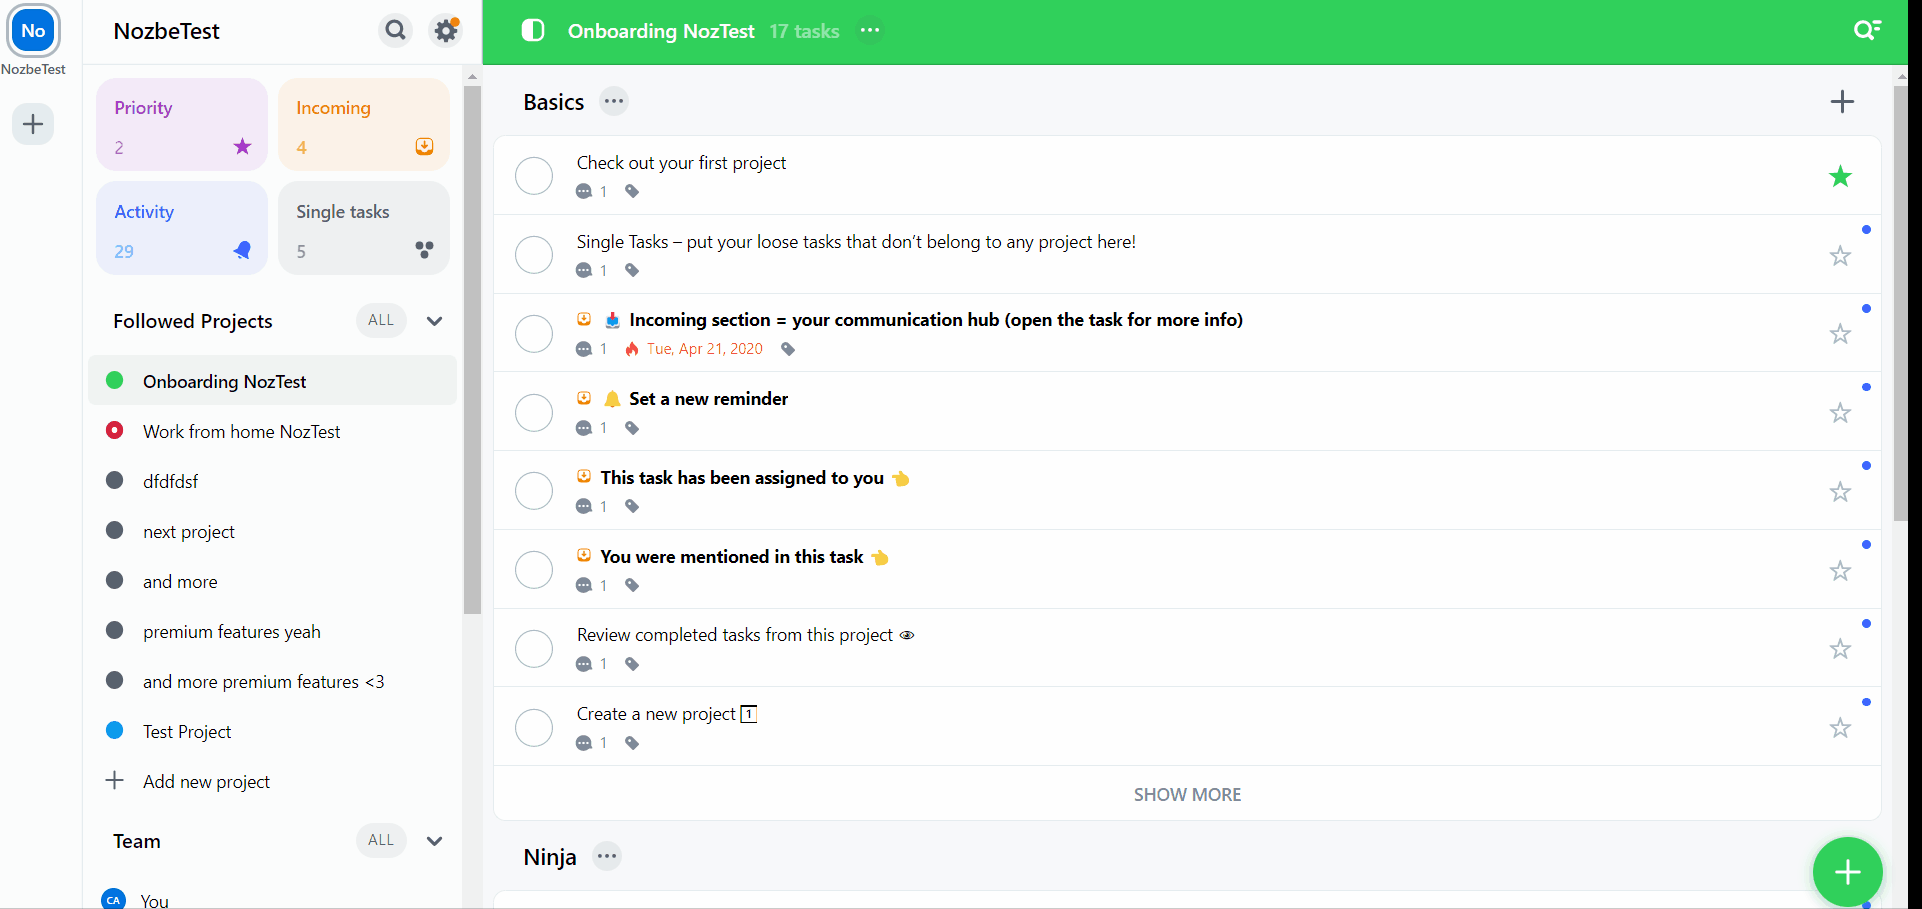Complete 'Check out your first project' task
1922x909 pixels.
coord(534,176)
